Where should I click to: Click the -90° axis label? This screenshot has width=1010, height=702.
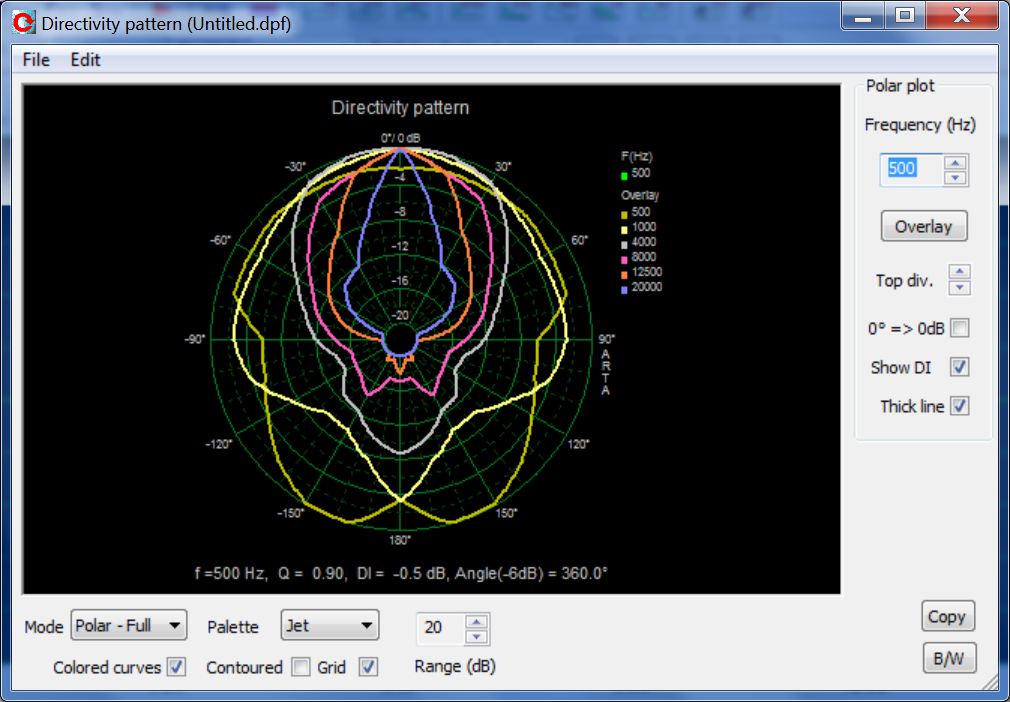pyautogui.click(x=195, y=339)
